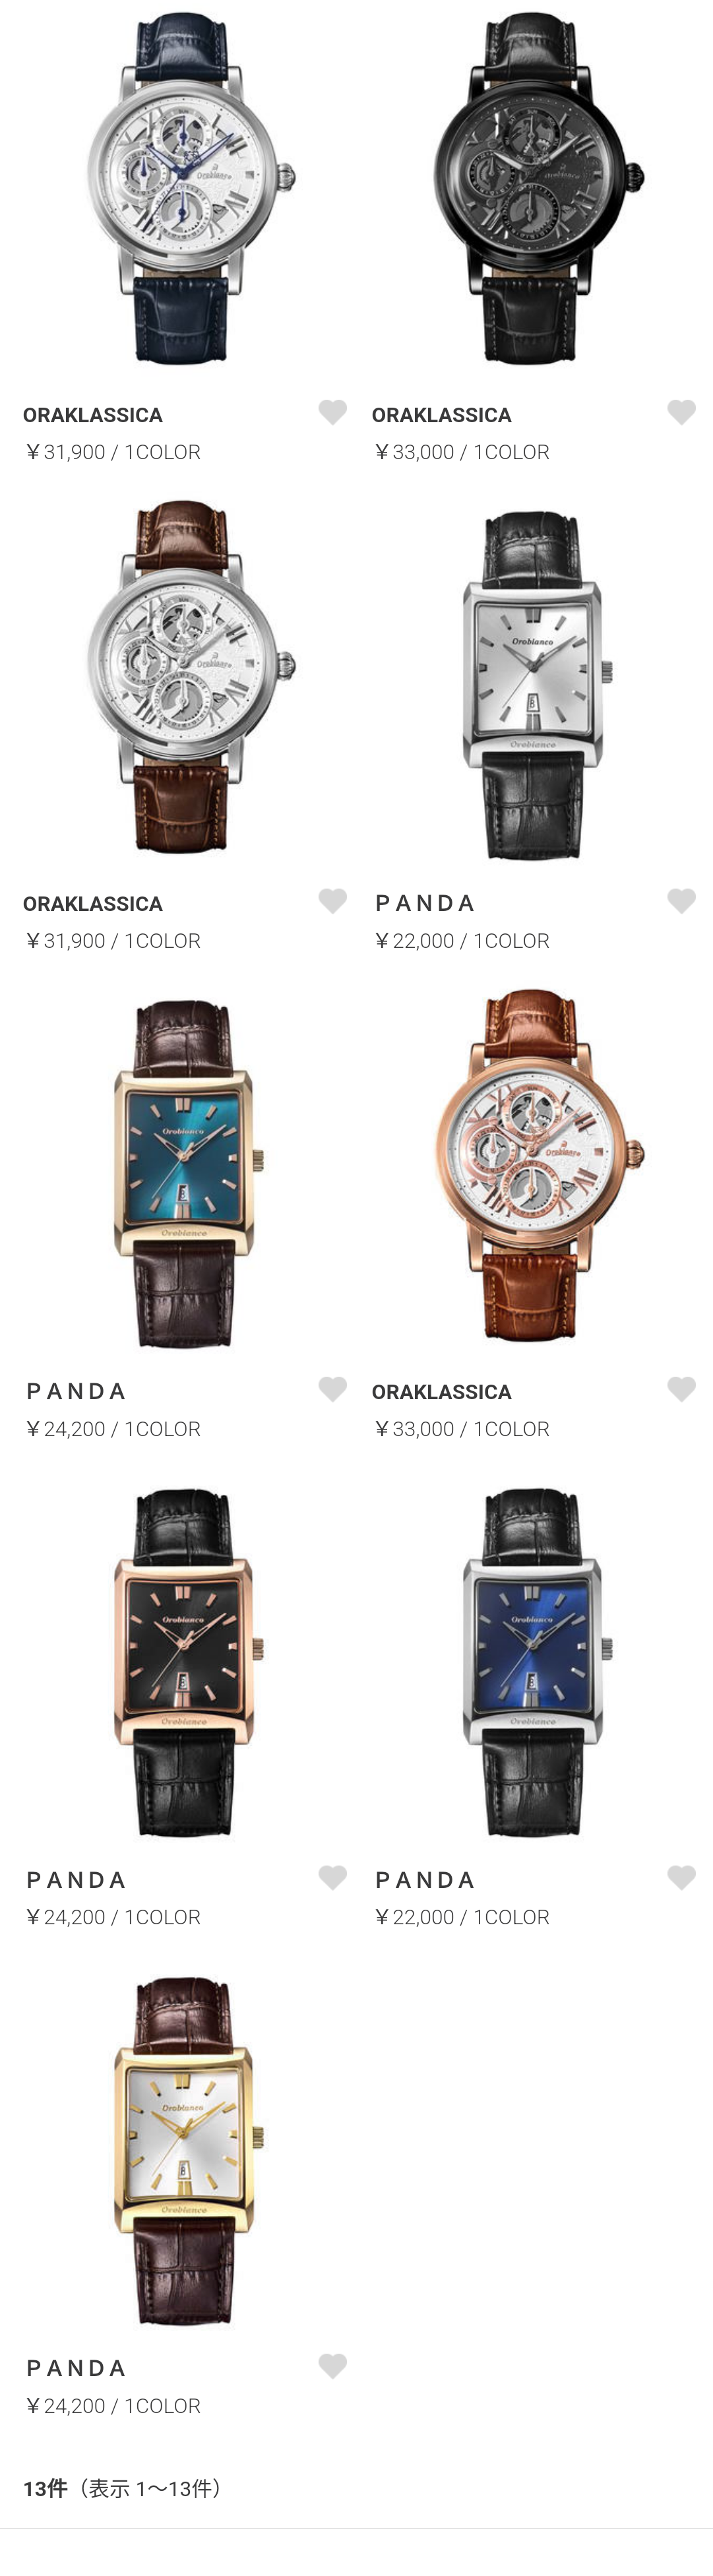Click PANDA title of the silver rectangular watch
The height and width of the screenshot is (2576, 713).
tap(424, 903)
